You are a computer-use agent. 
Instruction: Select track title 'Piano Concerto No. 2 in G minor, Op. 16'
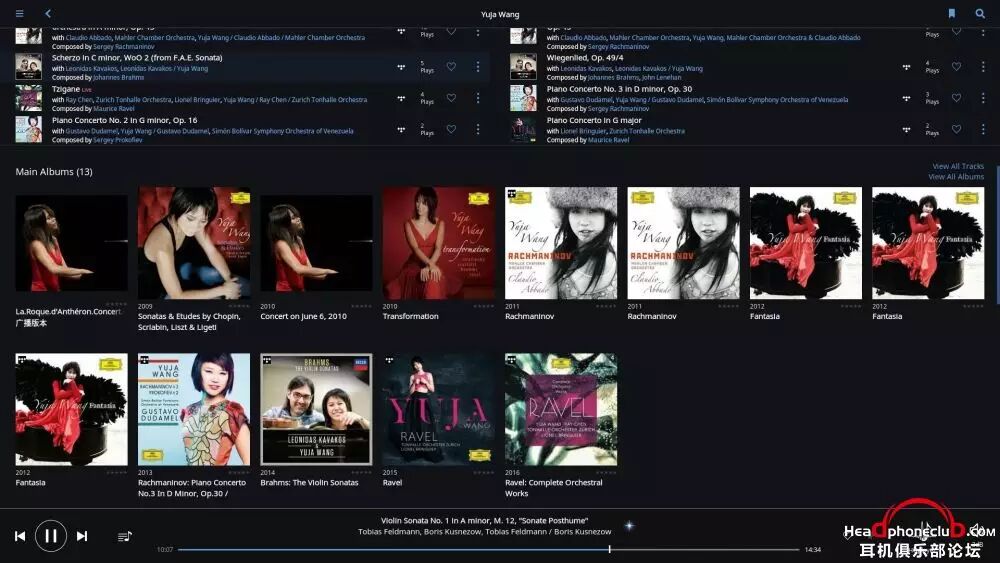pyautogui.click(x=124, y=120)
